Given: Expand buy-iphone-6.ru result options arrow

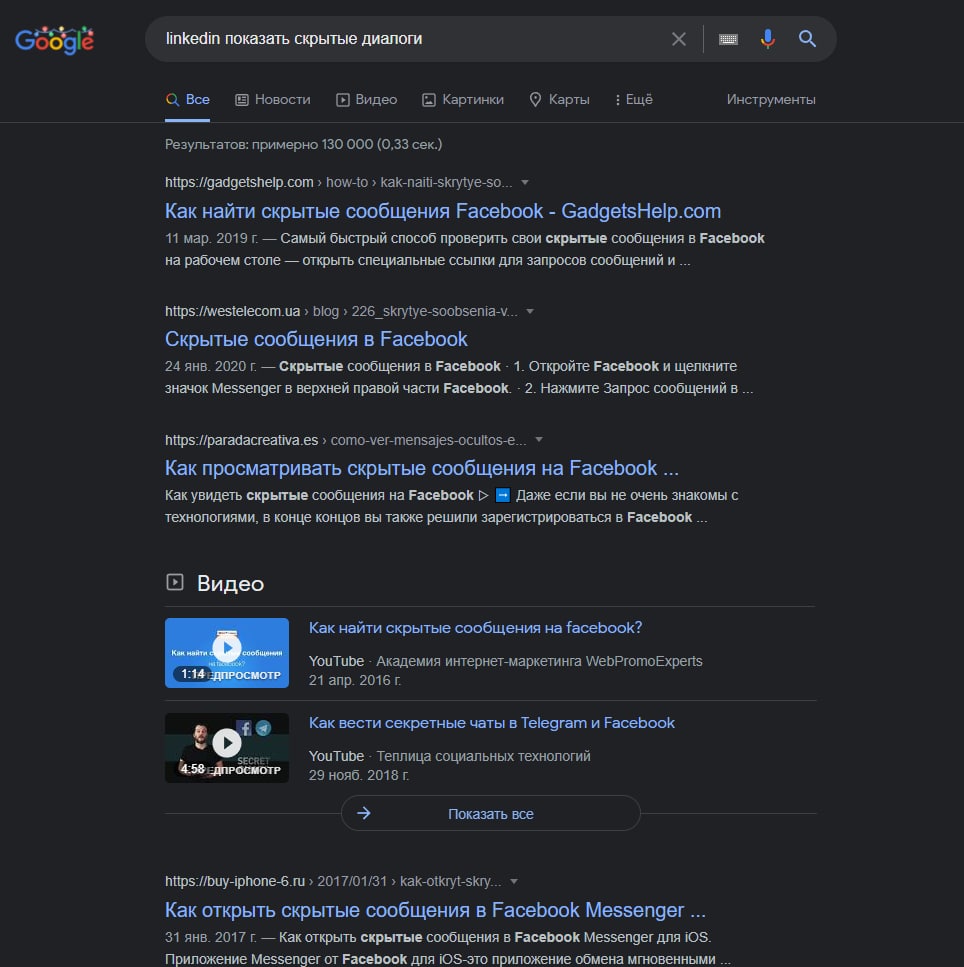Looking at the screenshot, I should 514,882.
